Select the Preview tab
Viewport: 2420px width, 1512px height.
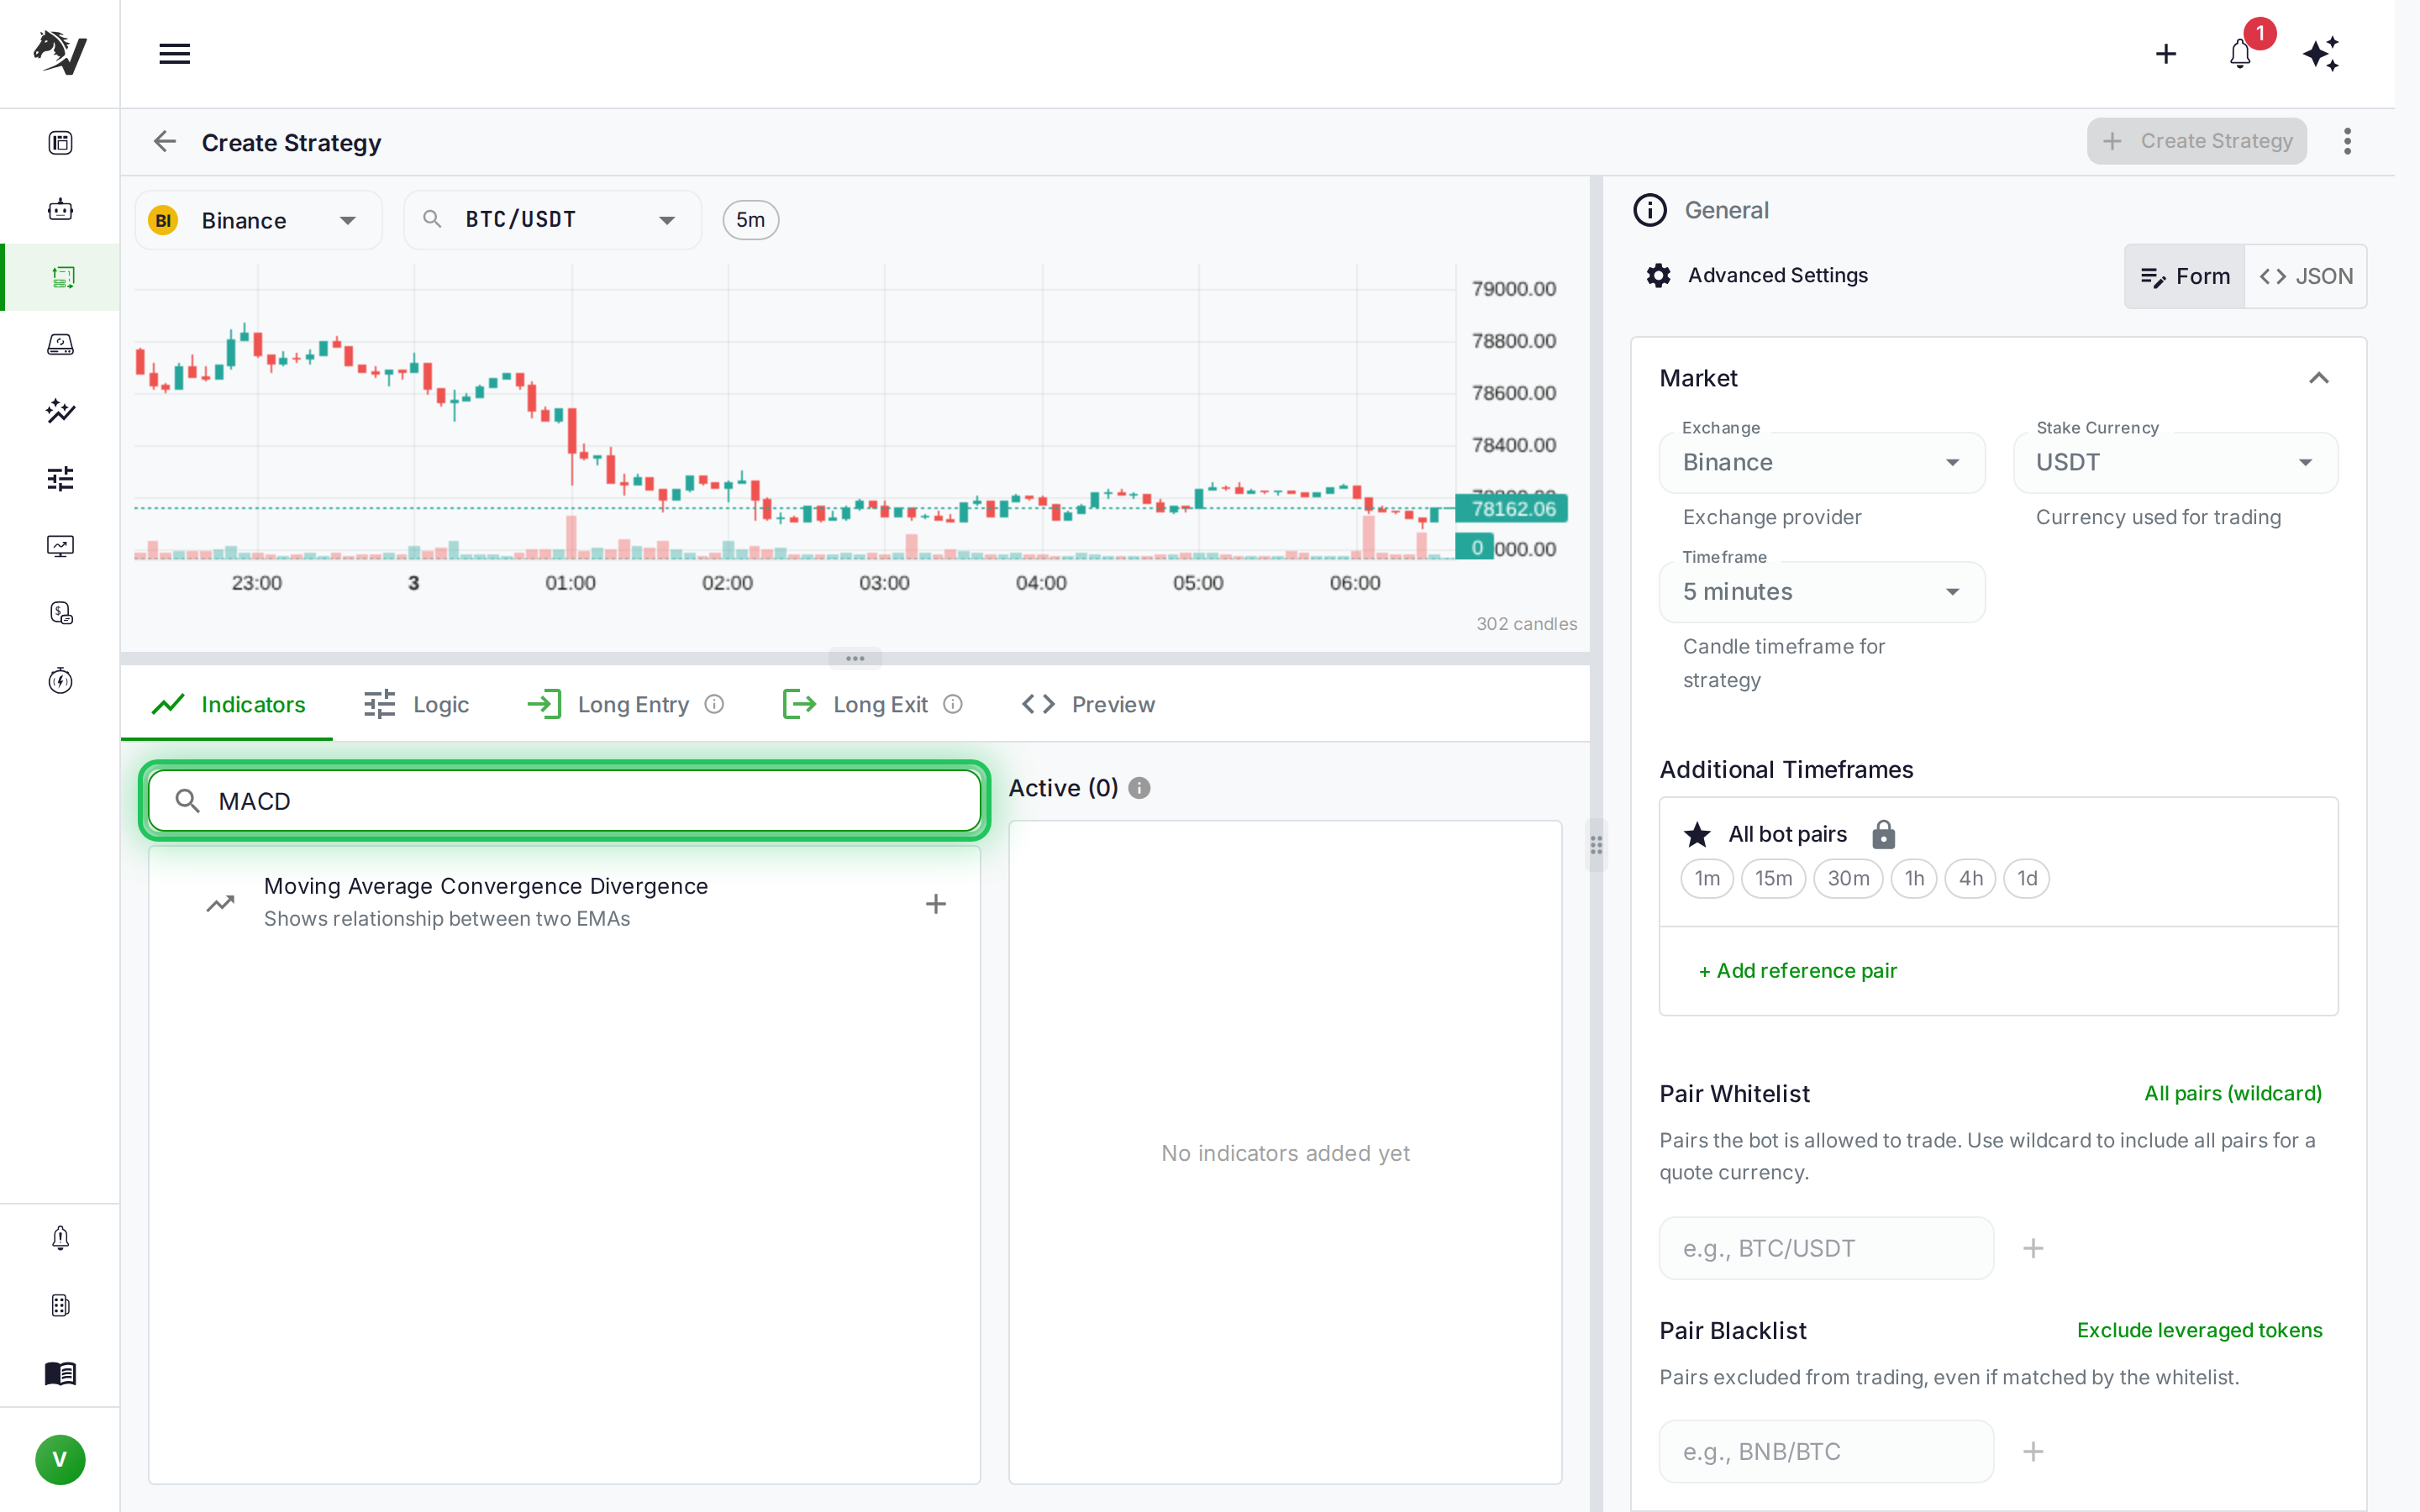pos(1087,704)
